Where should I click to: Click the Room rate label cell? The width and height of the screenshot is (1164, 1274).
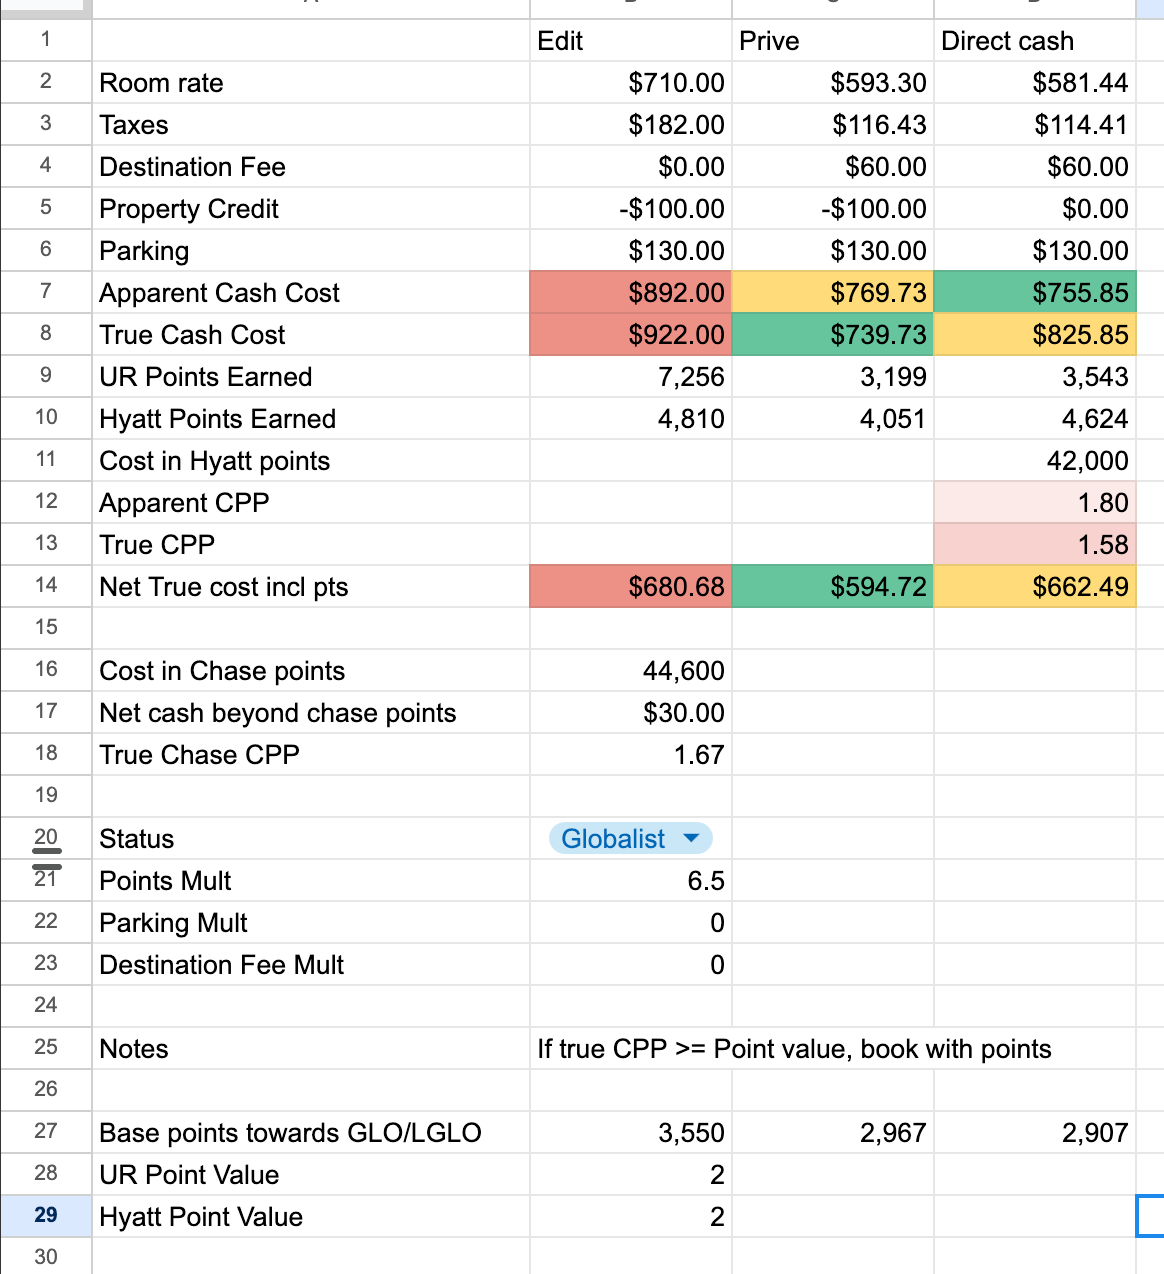(x=310, y=83)
